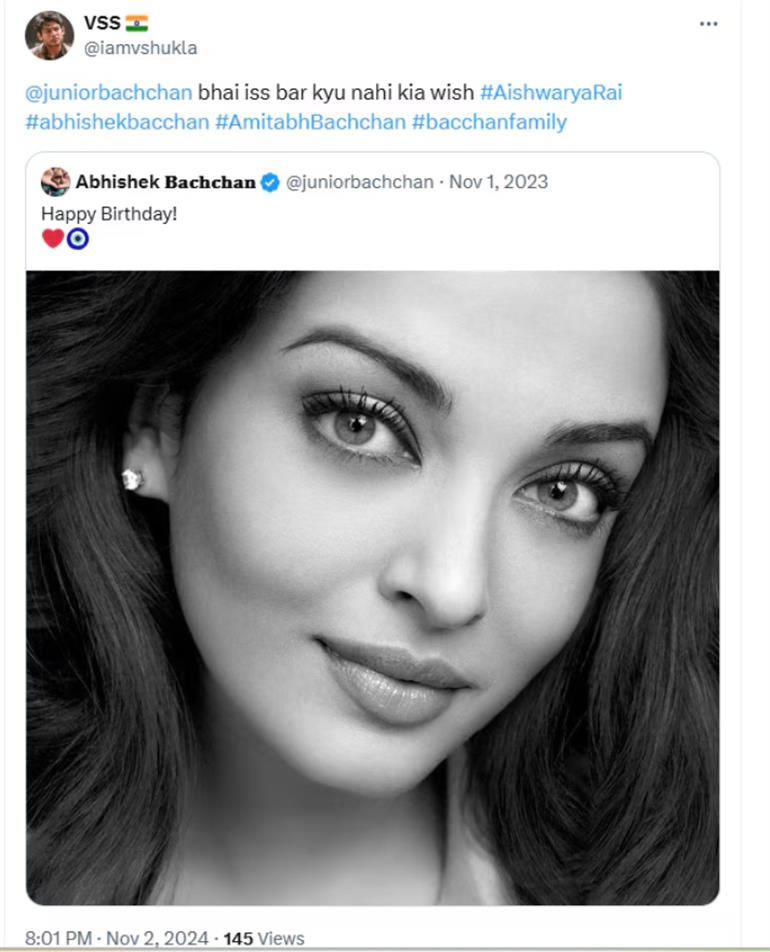Open VSS display name profile link
The height and width of the screenshot is (952, 770).
click(x=102, y=23)
